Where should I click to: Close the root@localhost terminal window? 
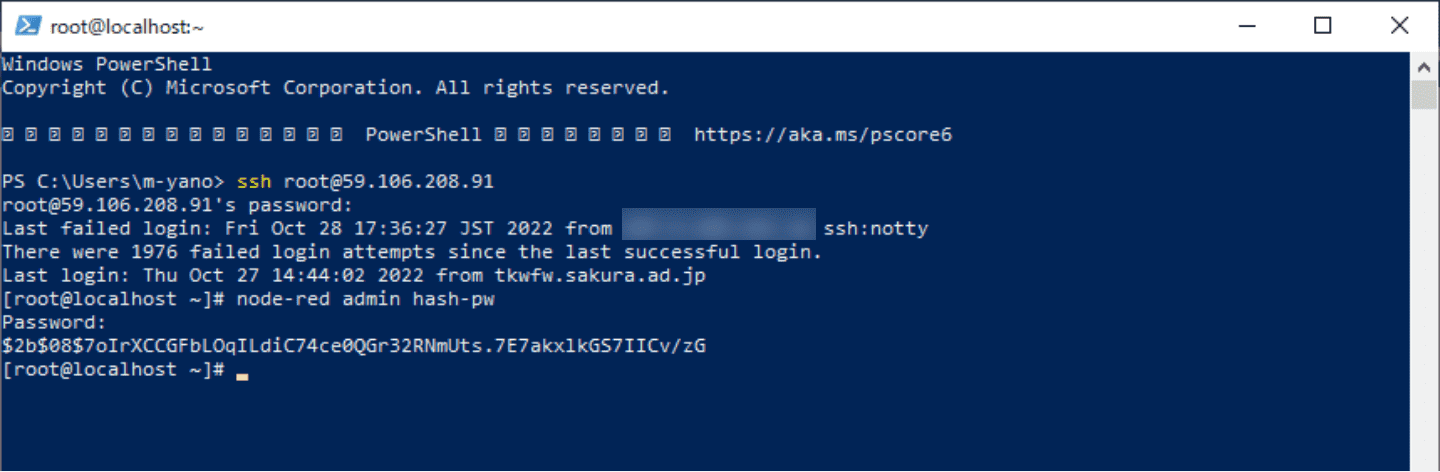point(1398,26)
